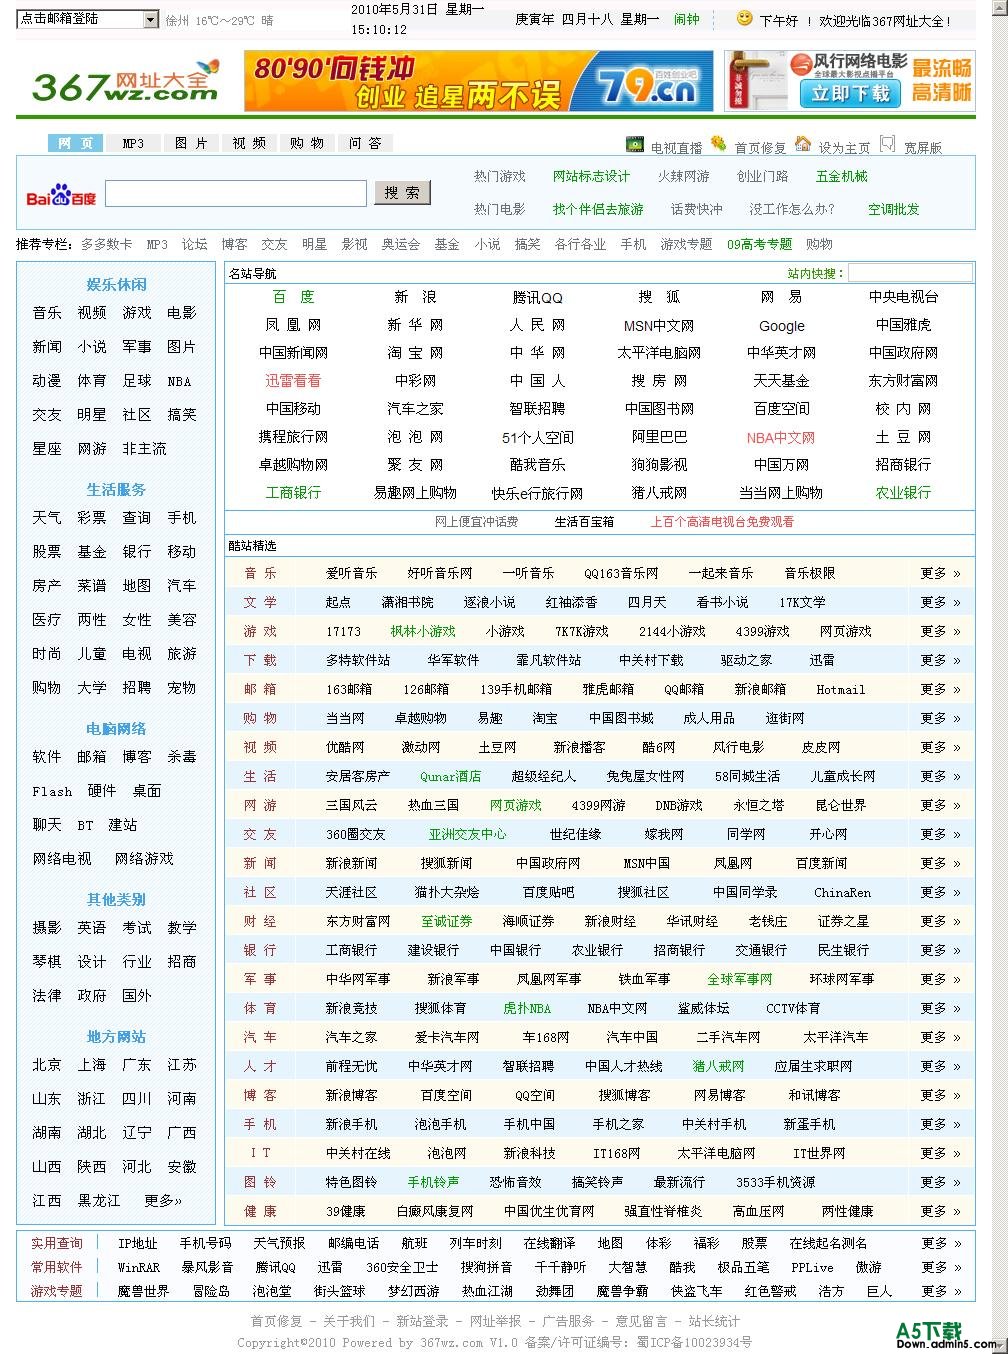The width and height of the screenshot is (1008, 1354).
Task: Click the house icon beside 设为主页
Action: 803,144
